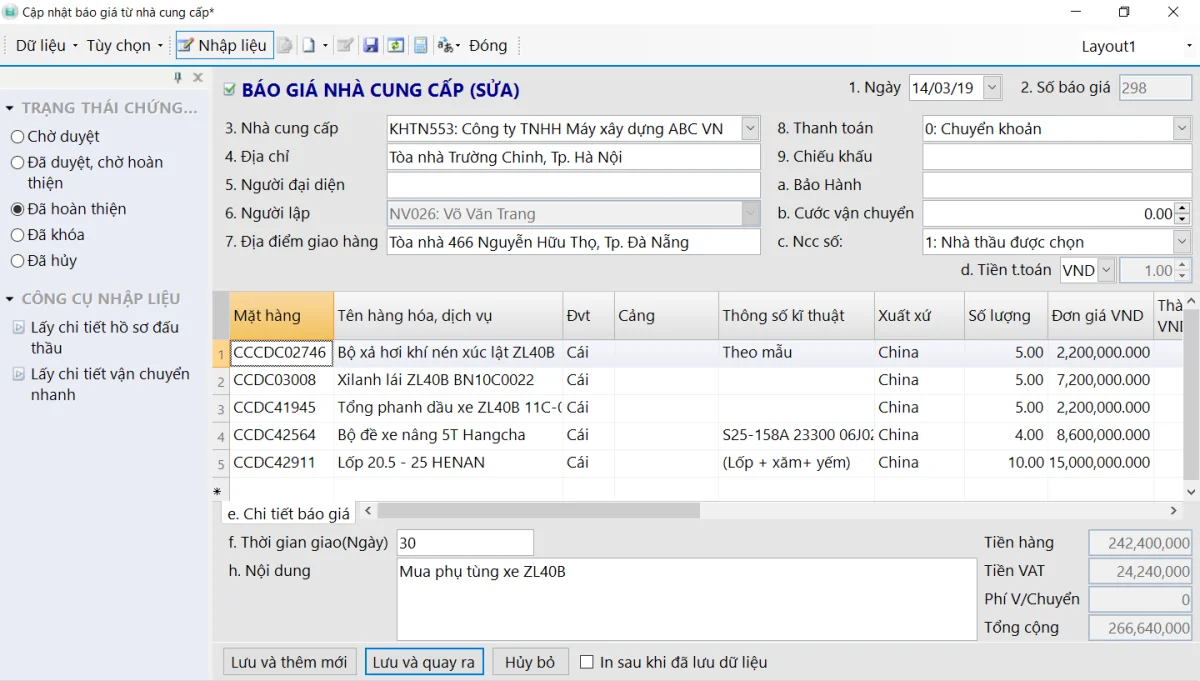This screenshot has height=681, width=1200.
Task: Open the 'Nhà cung cấp' dropdown
Action: coord(750,129)
